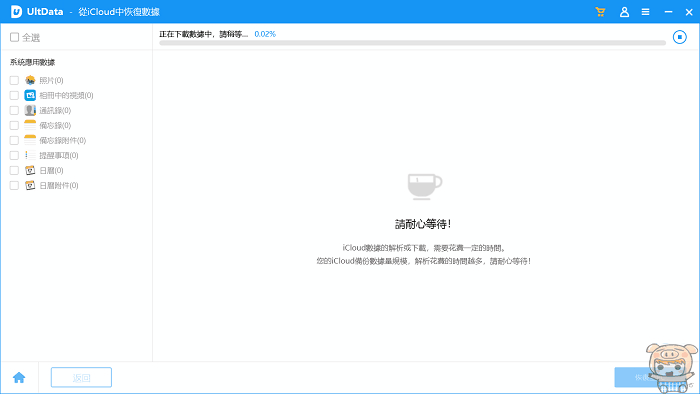
Task: Check the 日曆(0) checkbox
Action: [14, 170]
